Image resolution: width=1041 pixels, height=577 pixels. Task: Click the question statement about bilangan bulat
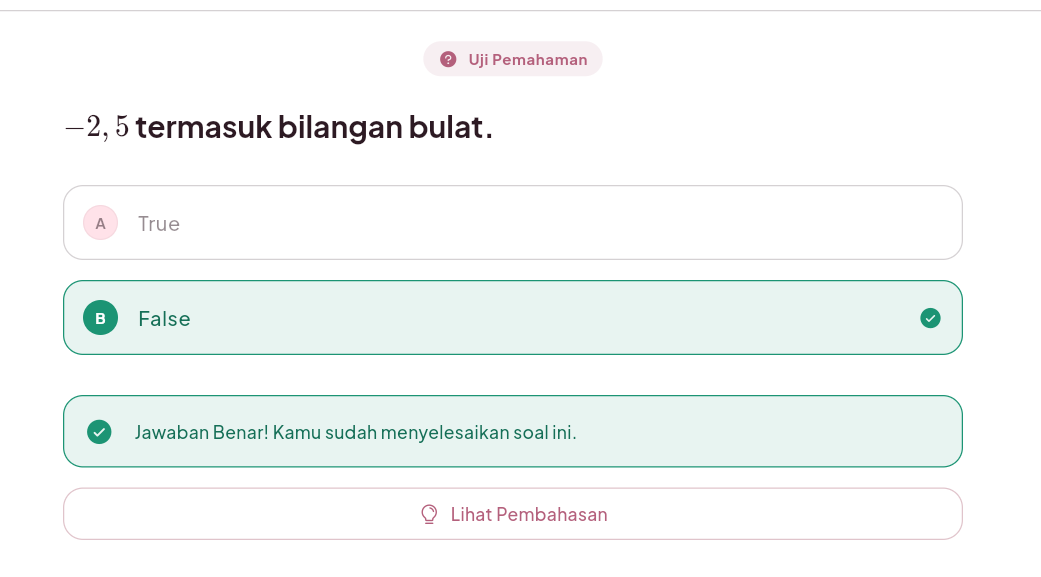[278, 127]
